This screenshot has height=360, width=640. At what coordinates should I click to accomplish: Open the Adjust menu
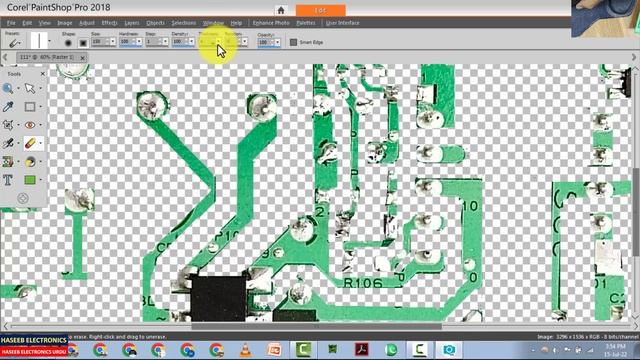(87, 23)
